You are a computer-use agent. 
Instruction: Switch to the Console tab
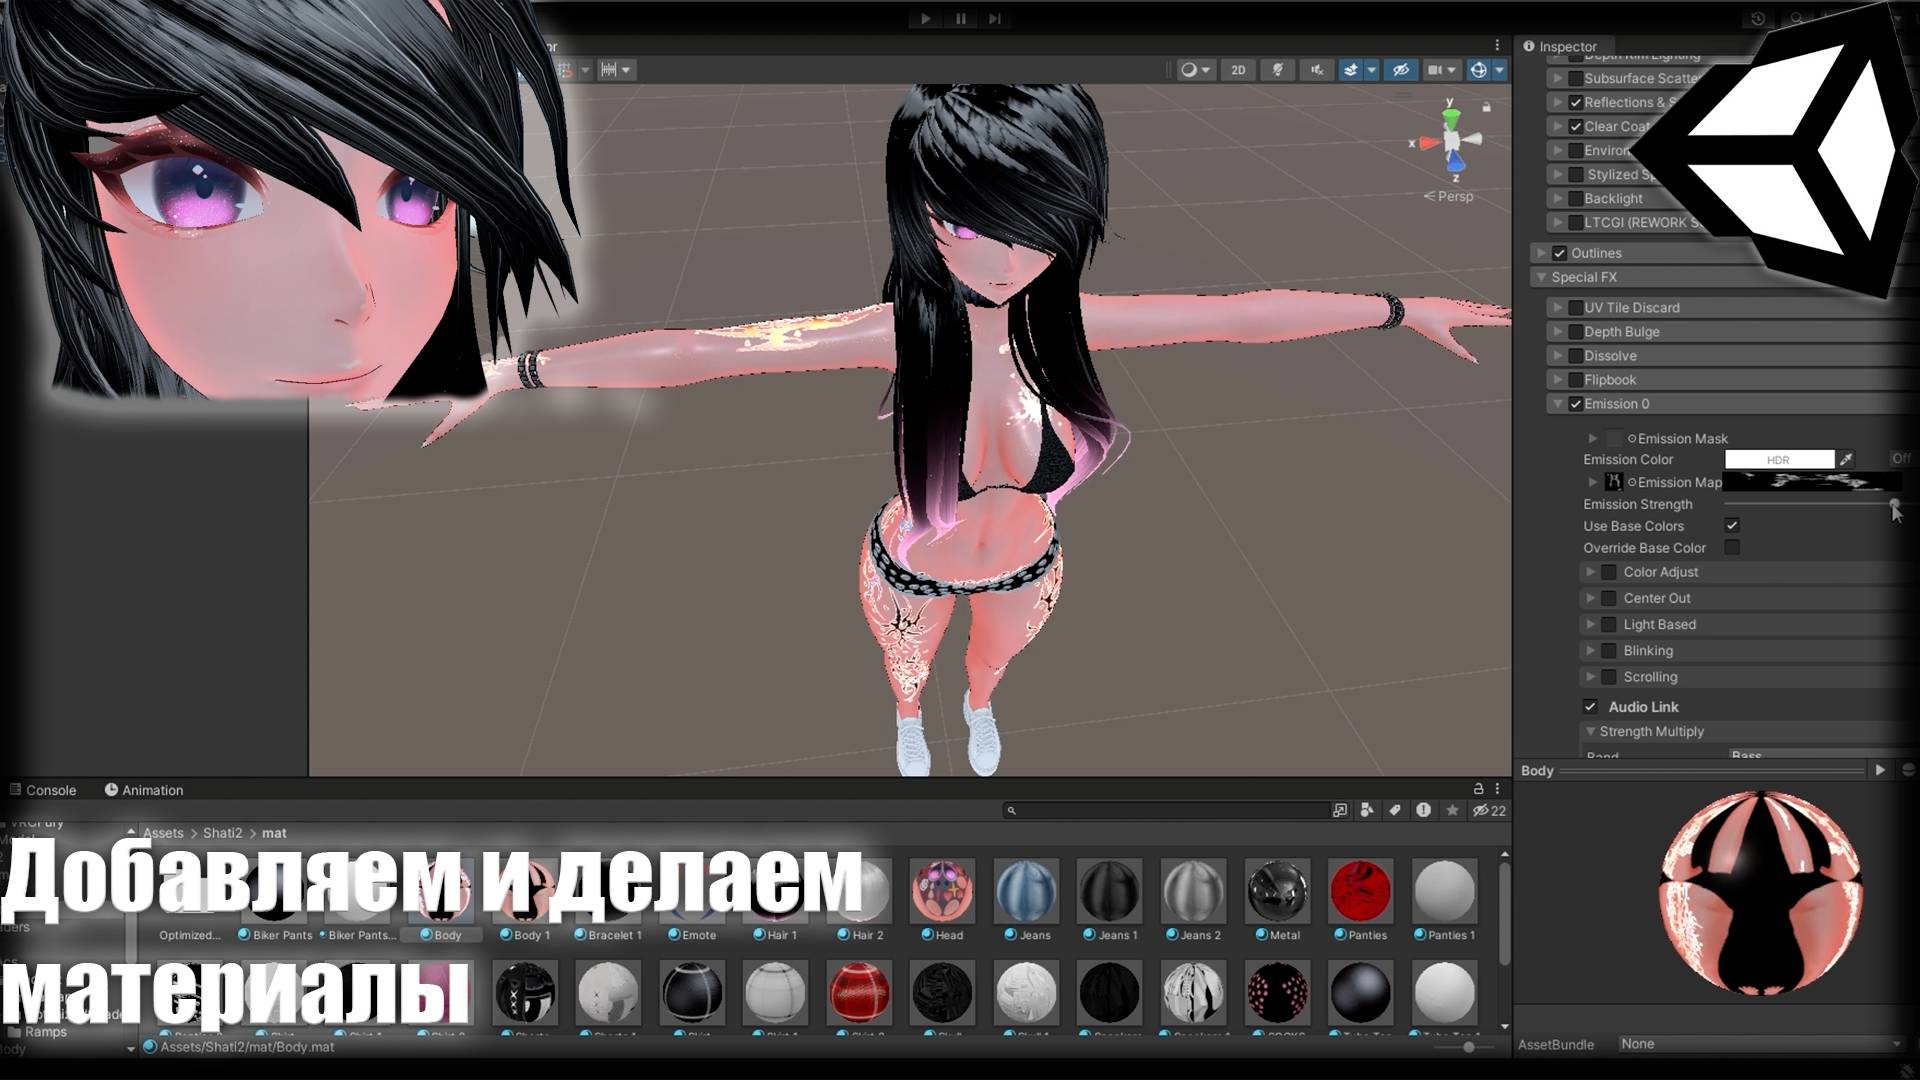[49, 789]
